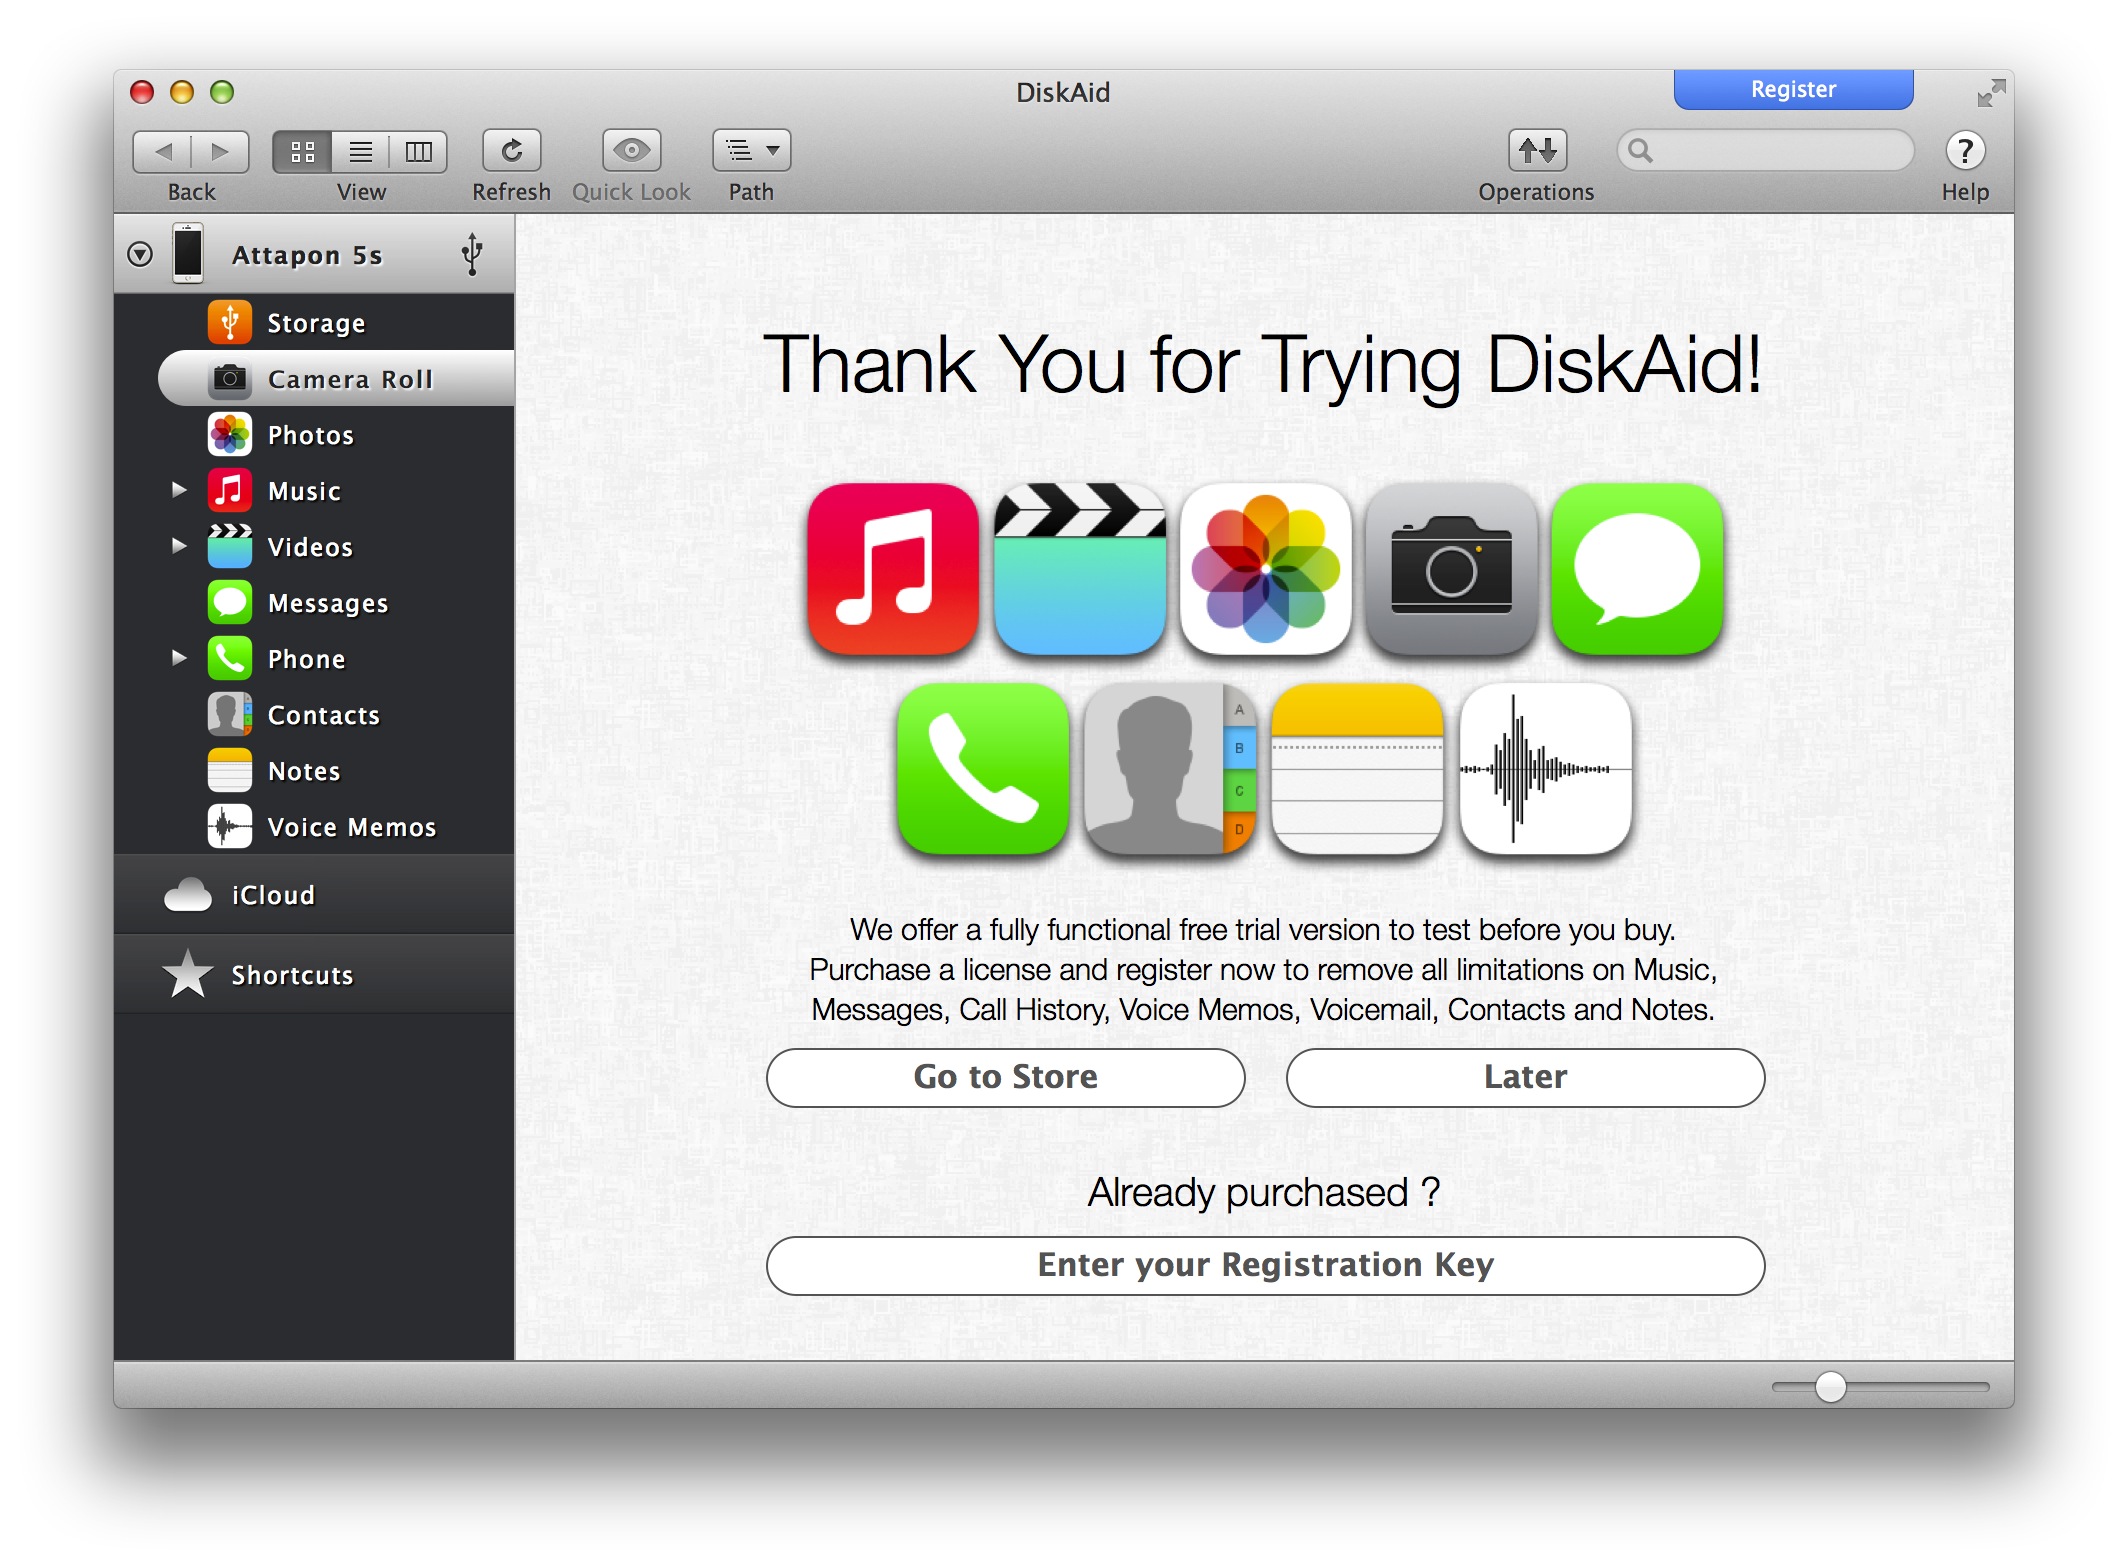Select Camera Roll in sidebar
Screen dimensions: 2128x1566
pos(336,378)
